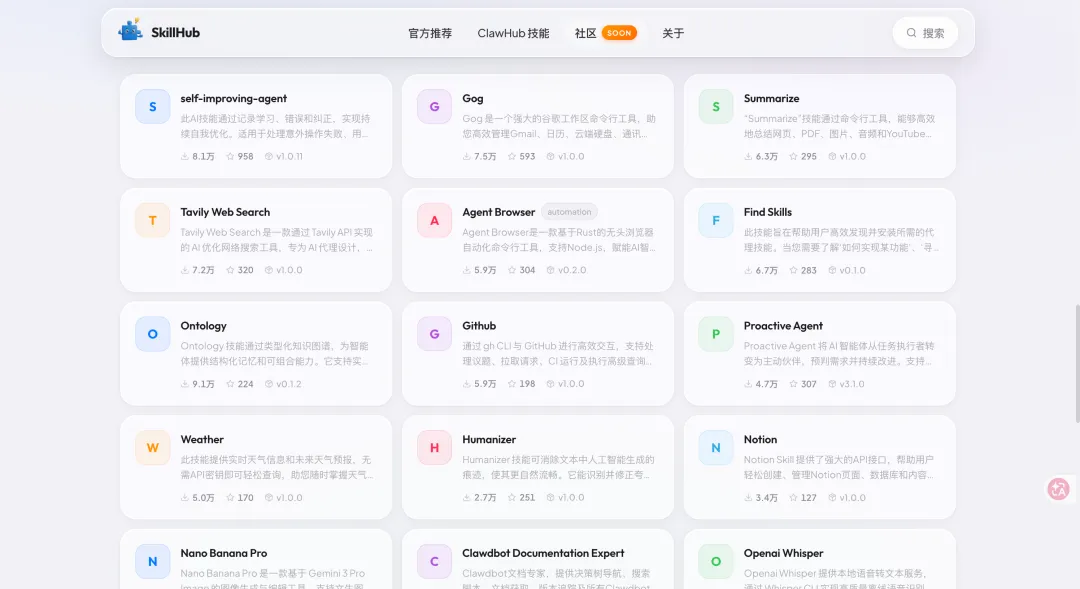Click the 搜索 search field
This screenshot has width=1080, height=589.
[925, 33]
